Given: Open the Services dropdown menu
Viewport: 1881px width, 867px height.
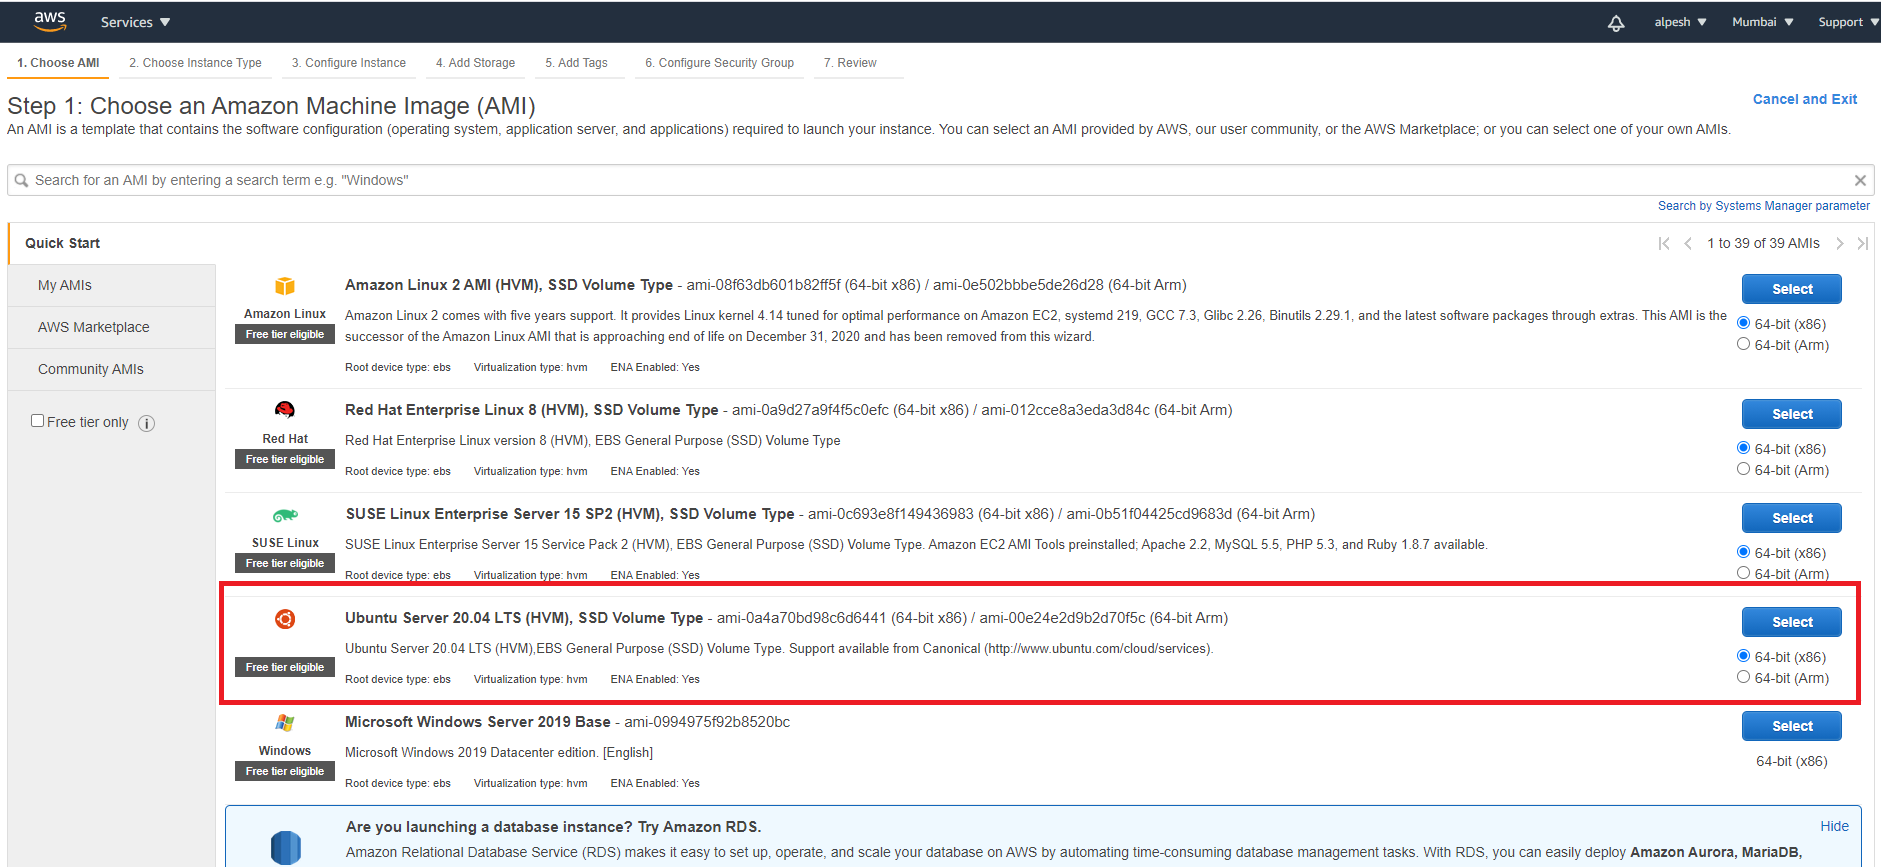Looking at the screenshot, I should [135, 22].
